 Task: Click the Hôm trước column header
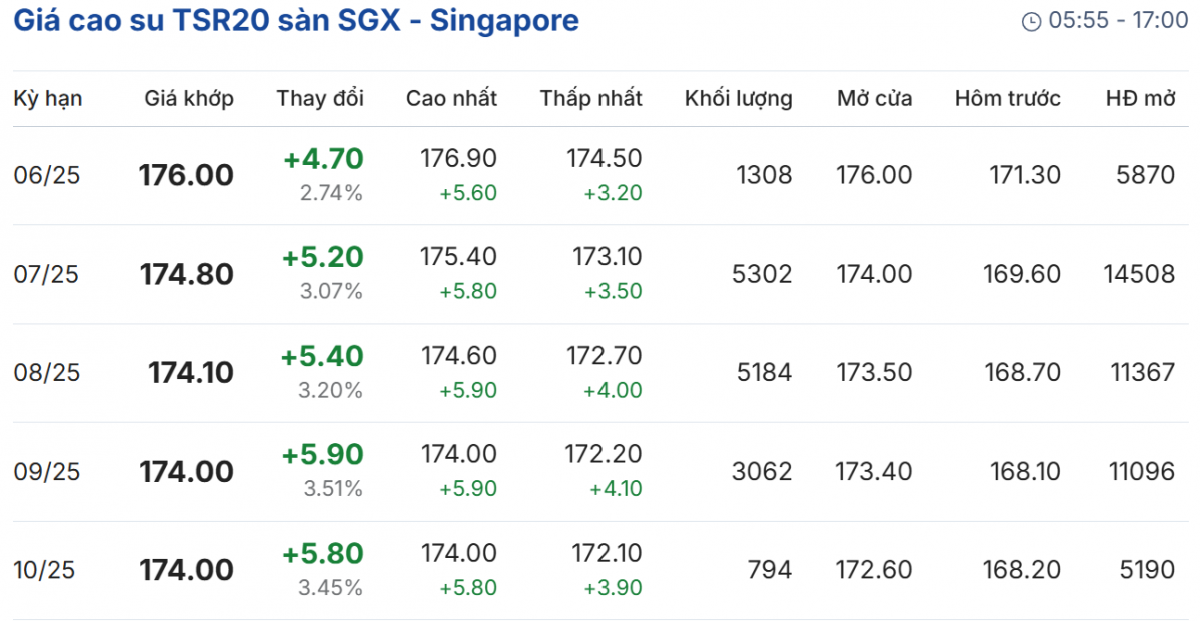(x=1007, y=98)
